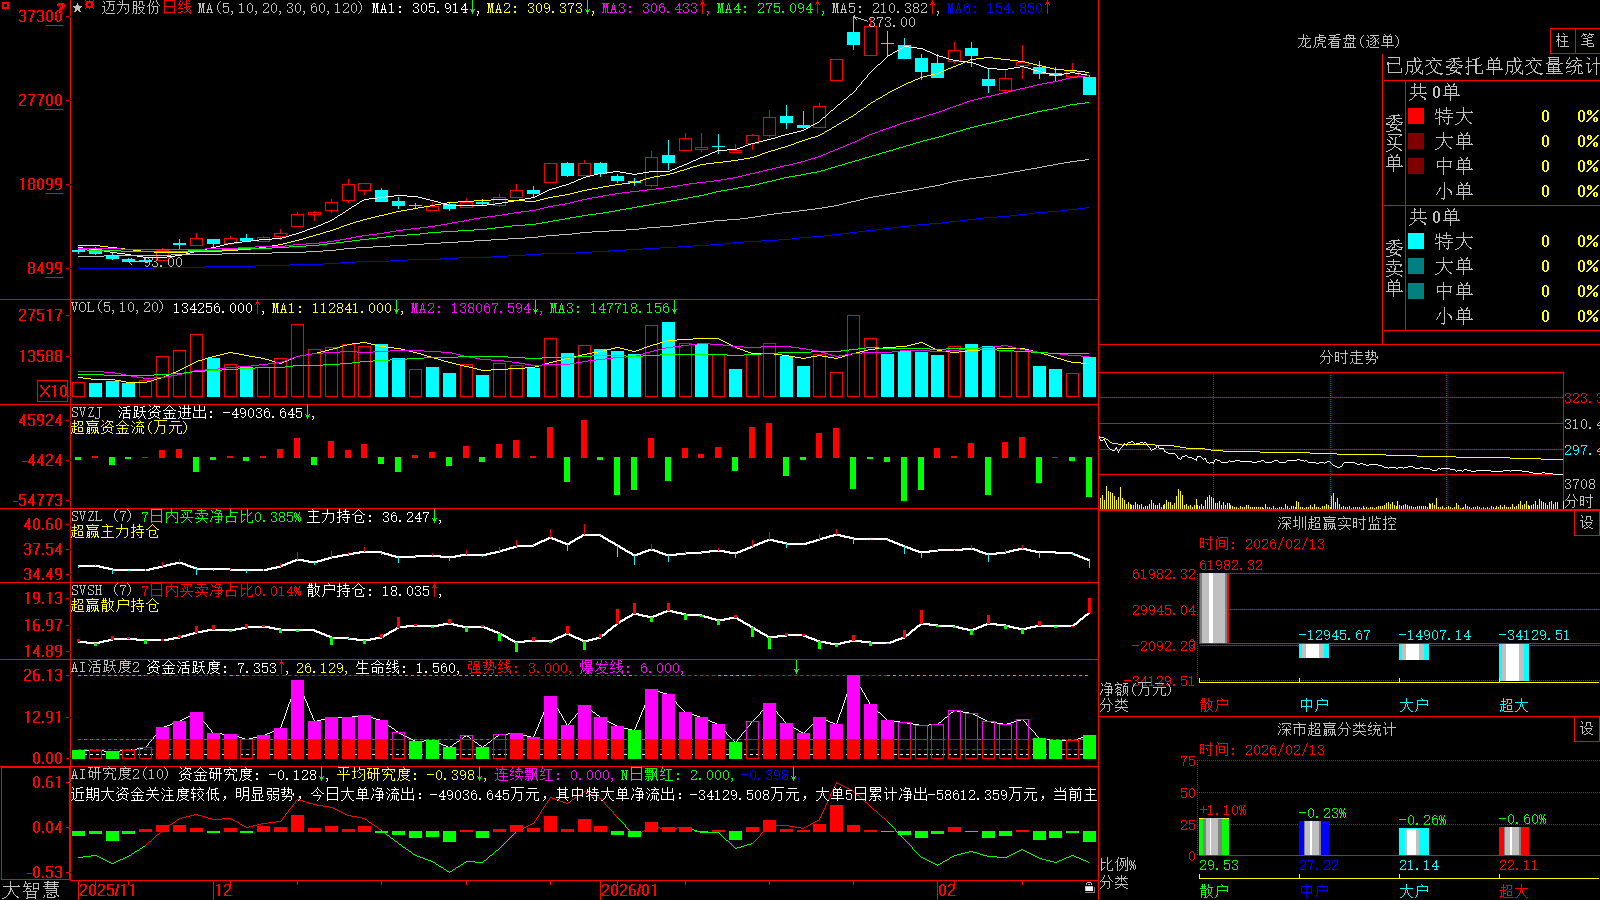The height and width of the screenshot is (900, 1600).
Task: Click the 12 month marker on timeline
Action: click(x=224, y=890)
